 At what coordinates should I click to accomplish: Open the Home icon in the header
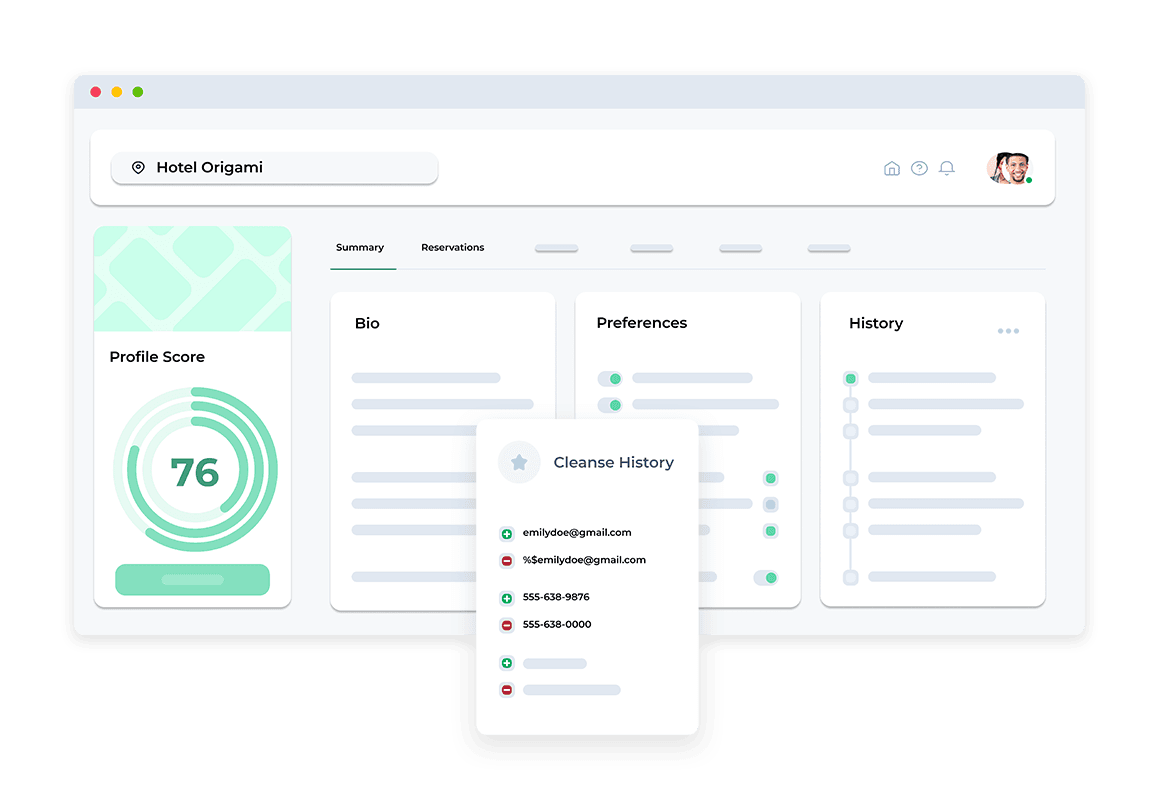pos(891,168)
